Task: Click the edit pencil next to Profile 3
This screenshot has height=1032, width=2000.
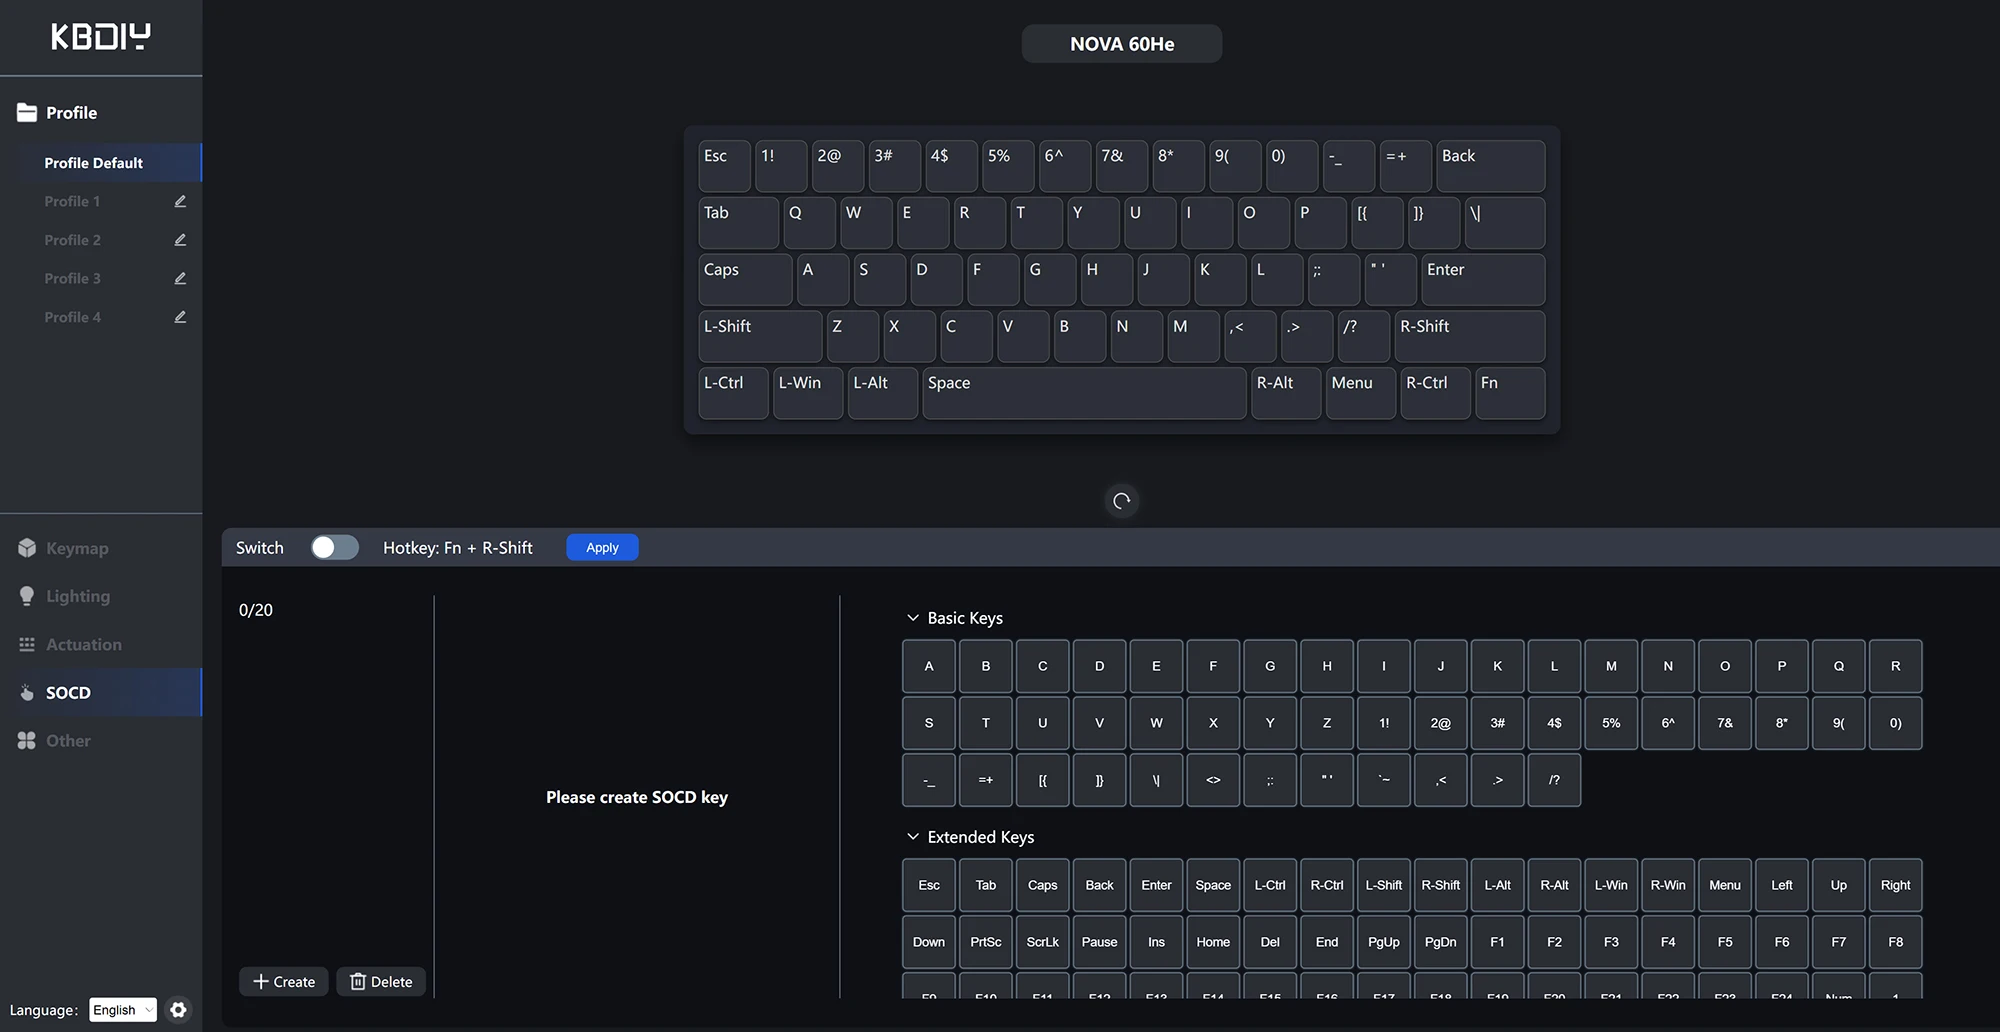Action: [x=180, y=278]
